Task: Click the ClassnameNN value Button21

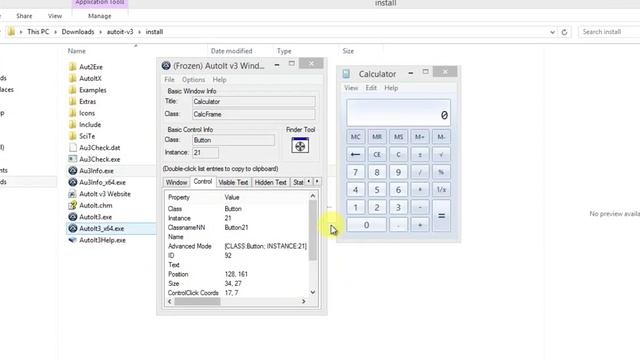Action: point(236,227)
